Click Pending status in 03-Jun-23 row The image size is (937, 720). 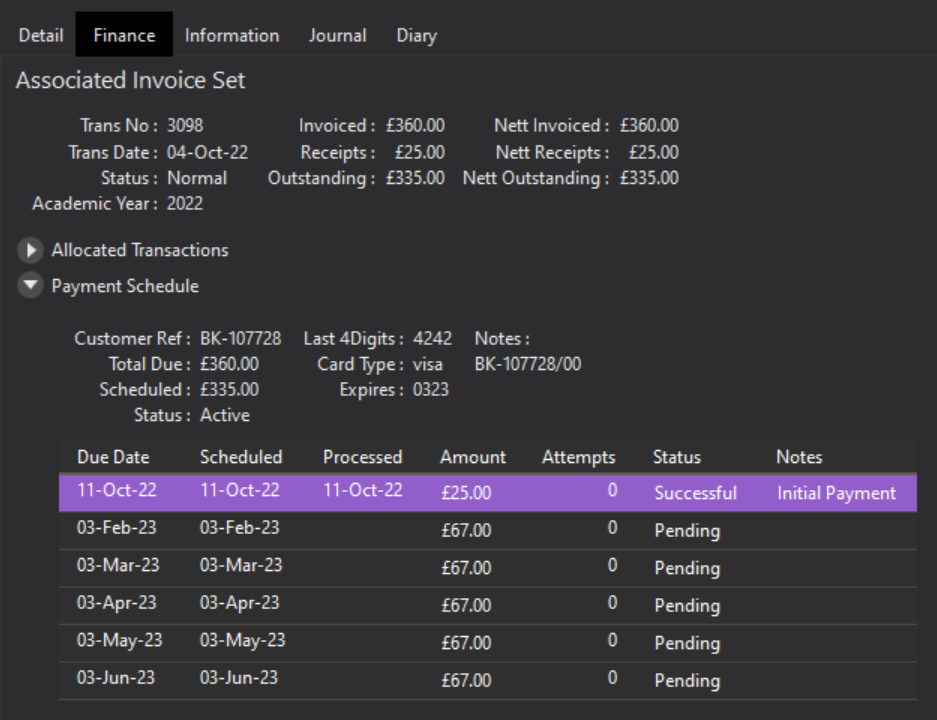687,681
